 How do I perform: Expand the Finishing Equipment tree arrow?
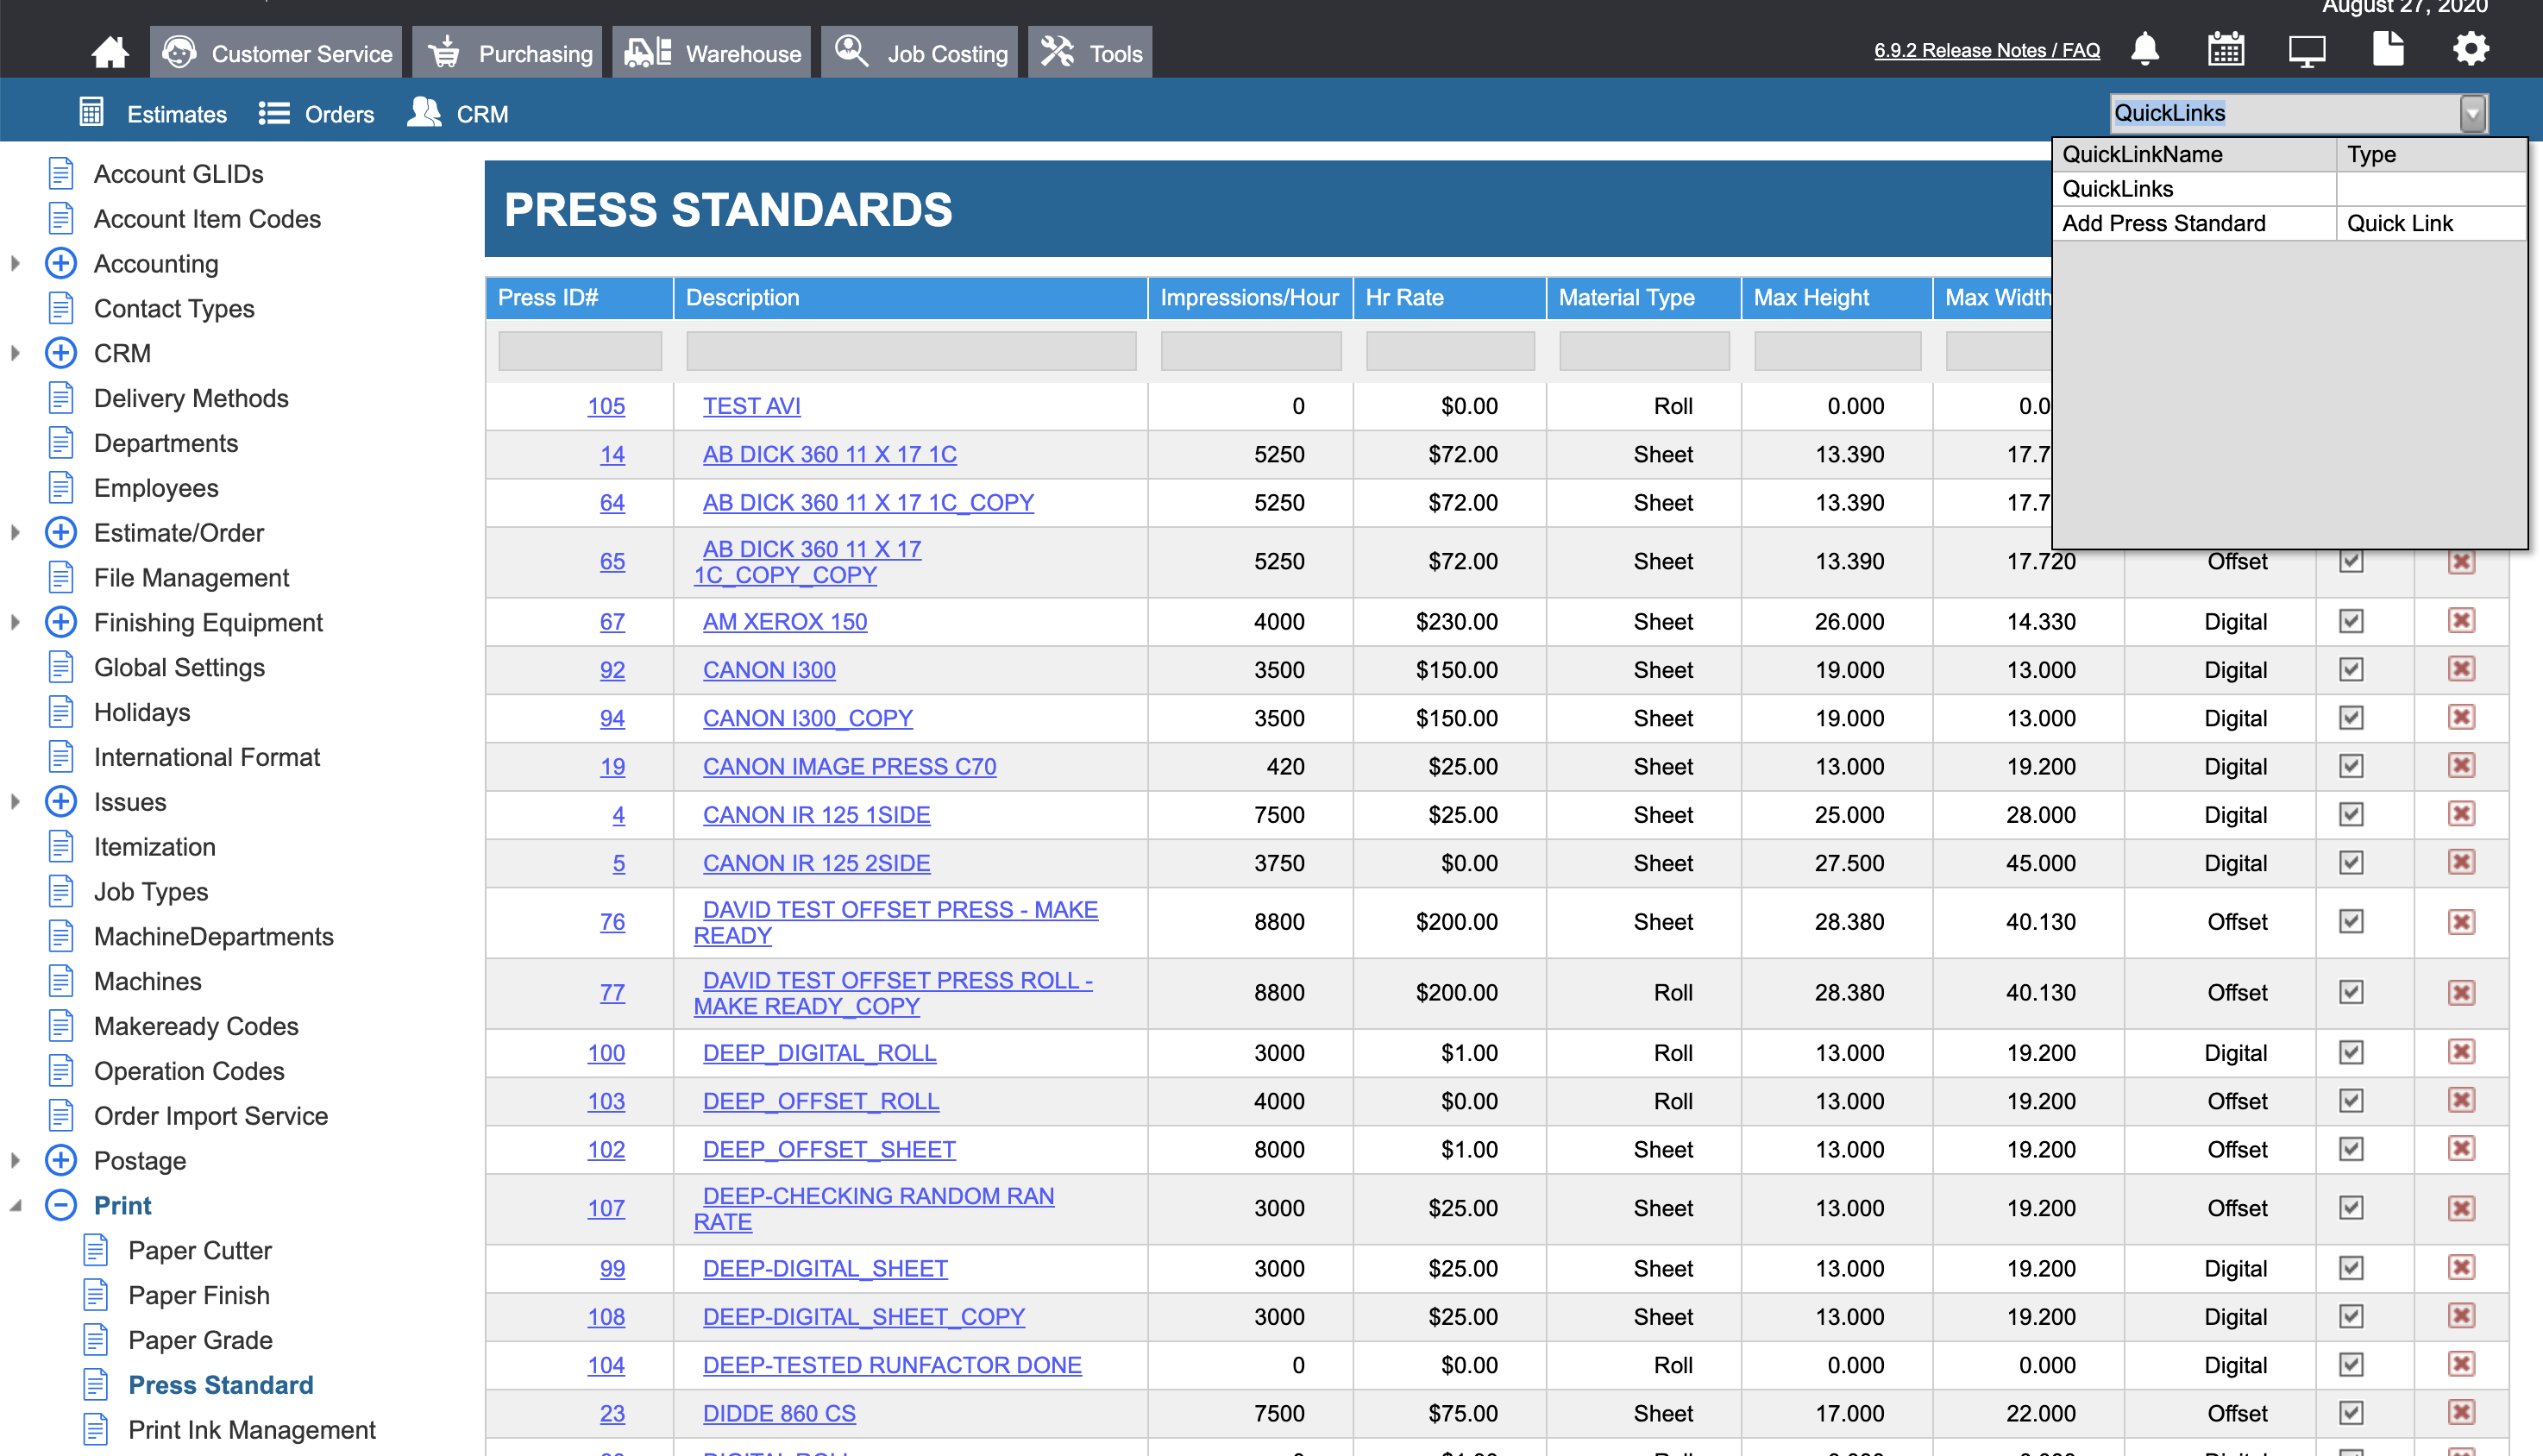(15, 622)
